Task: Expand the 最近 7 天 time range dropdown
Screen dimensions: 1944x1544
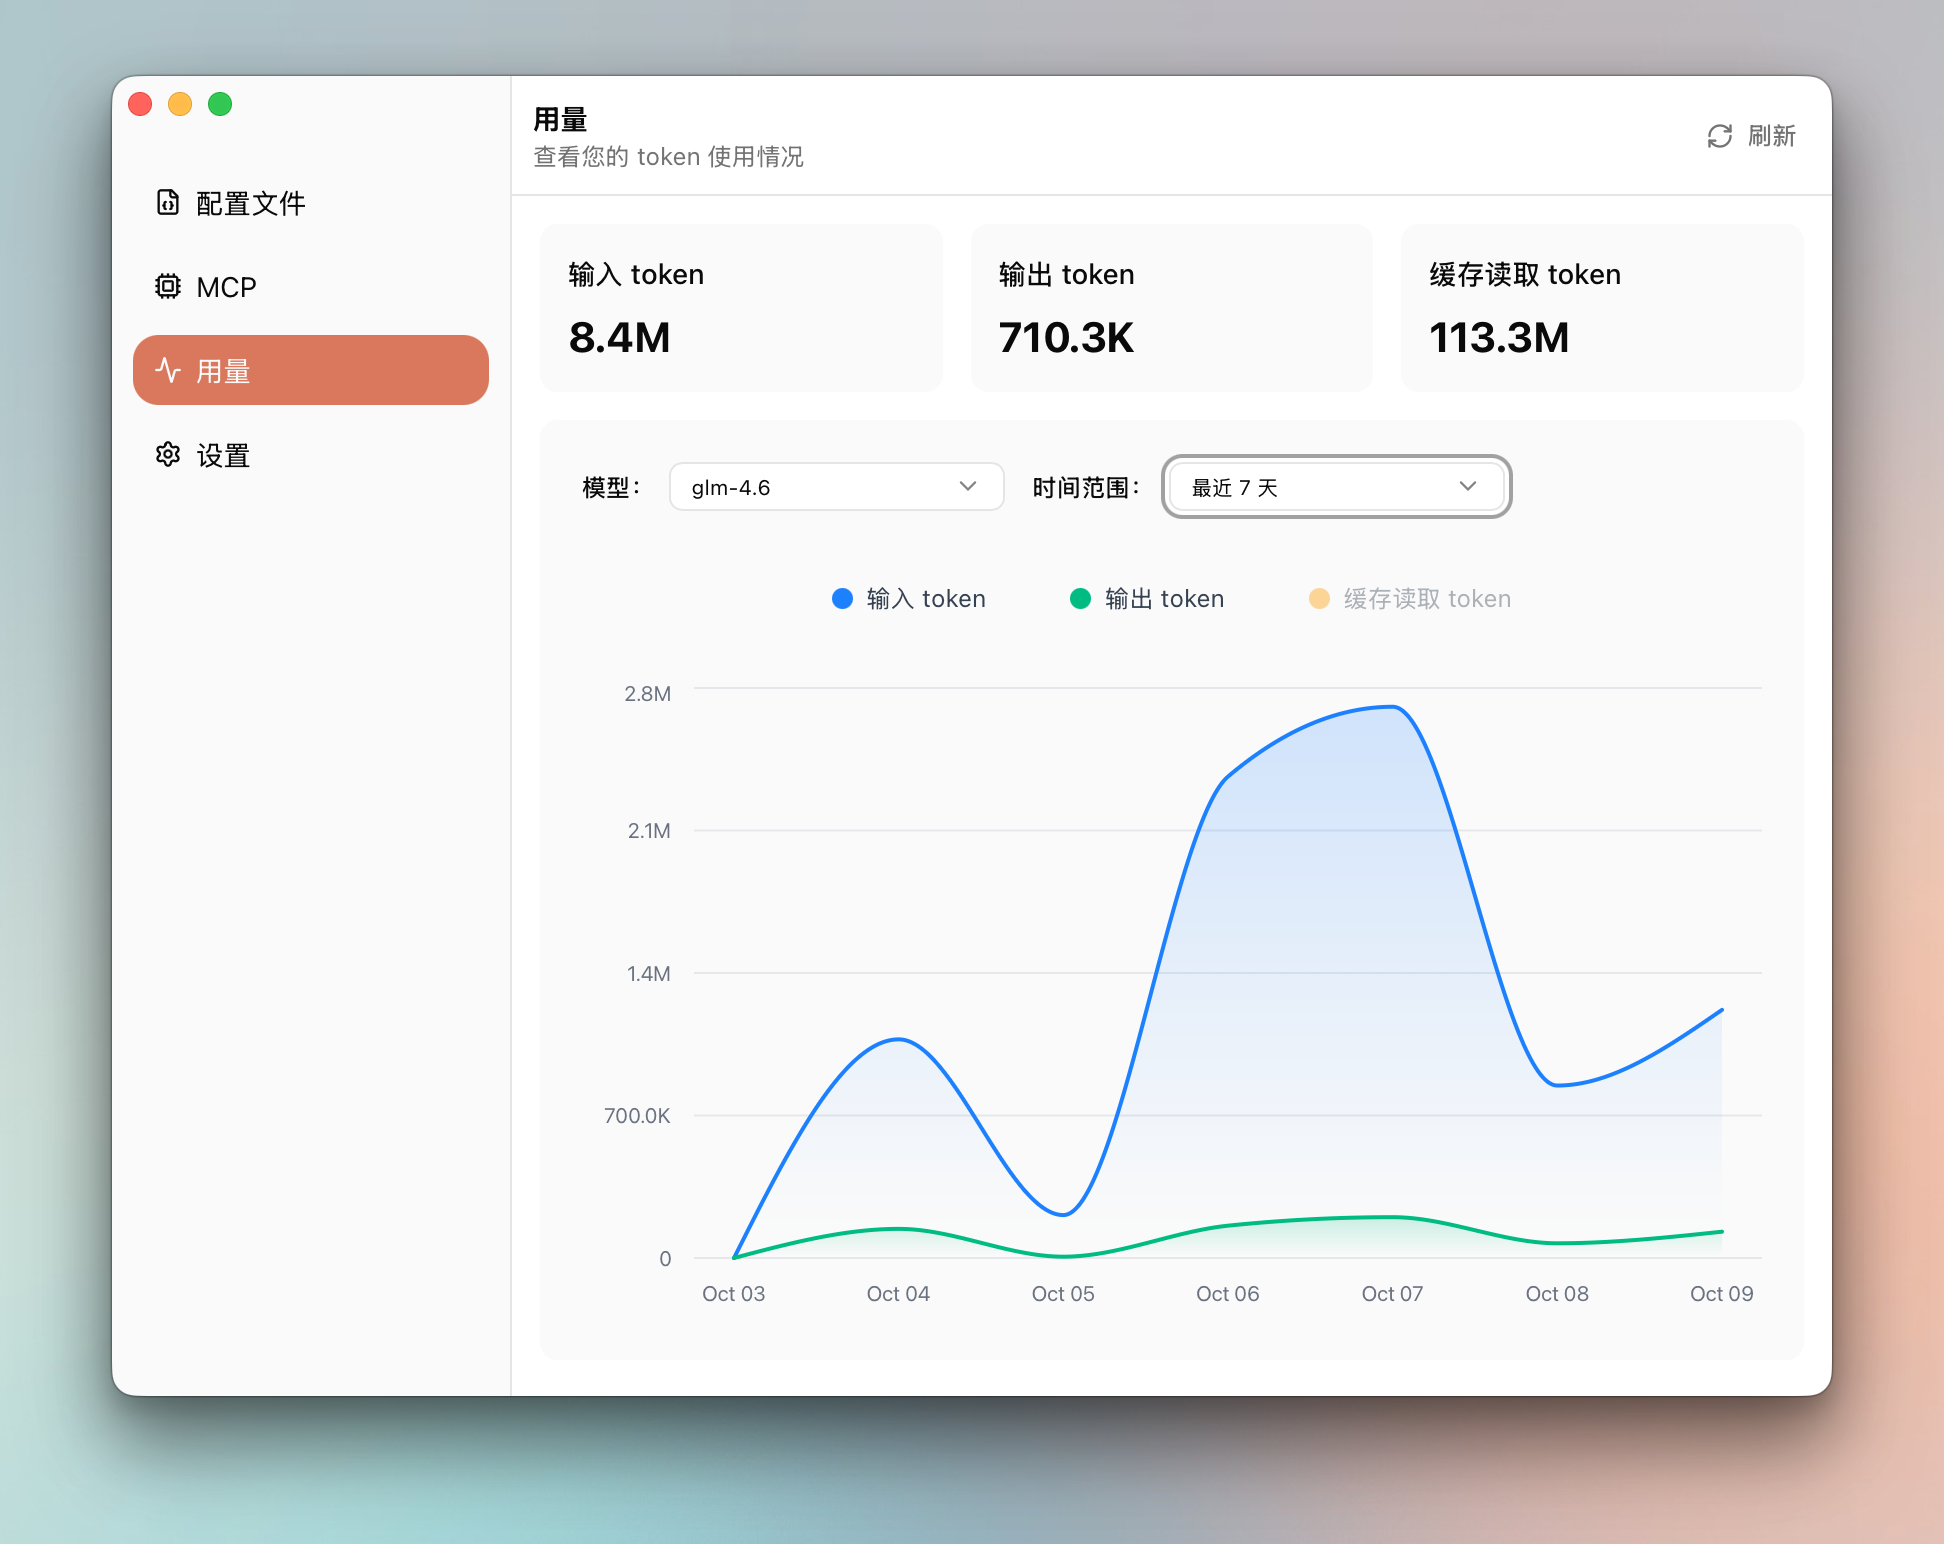Action: (1335, 487)
